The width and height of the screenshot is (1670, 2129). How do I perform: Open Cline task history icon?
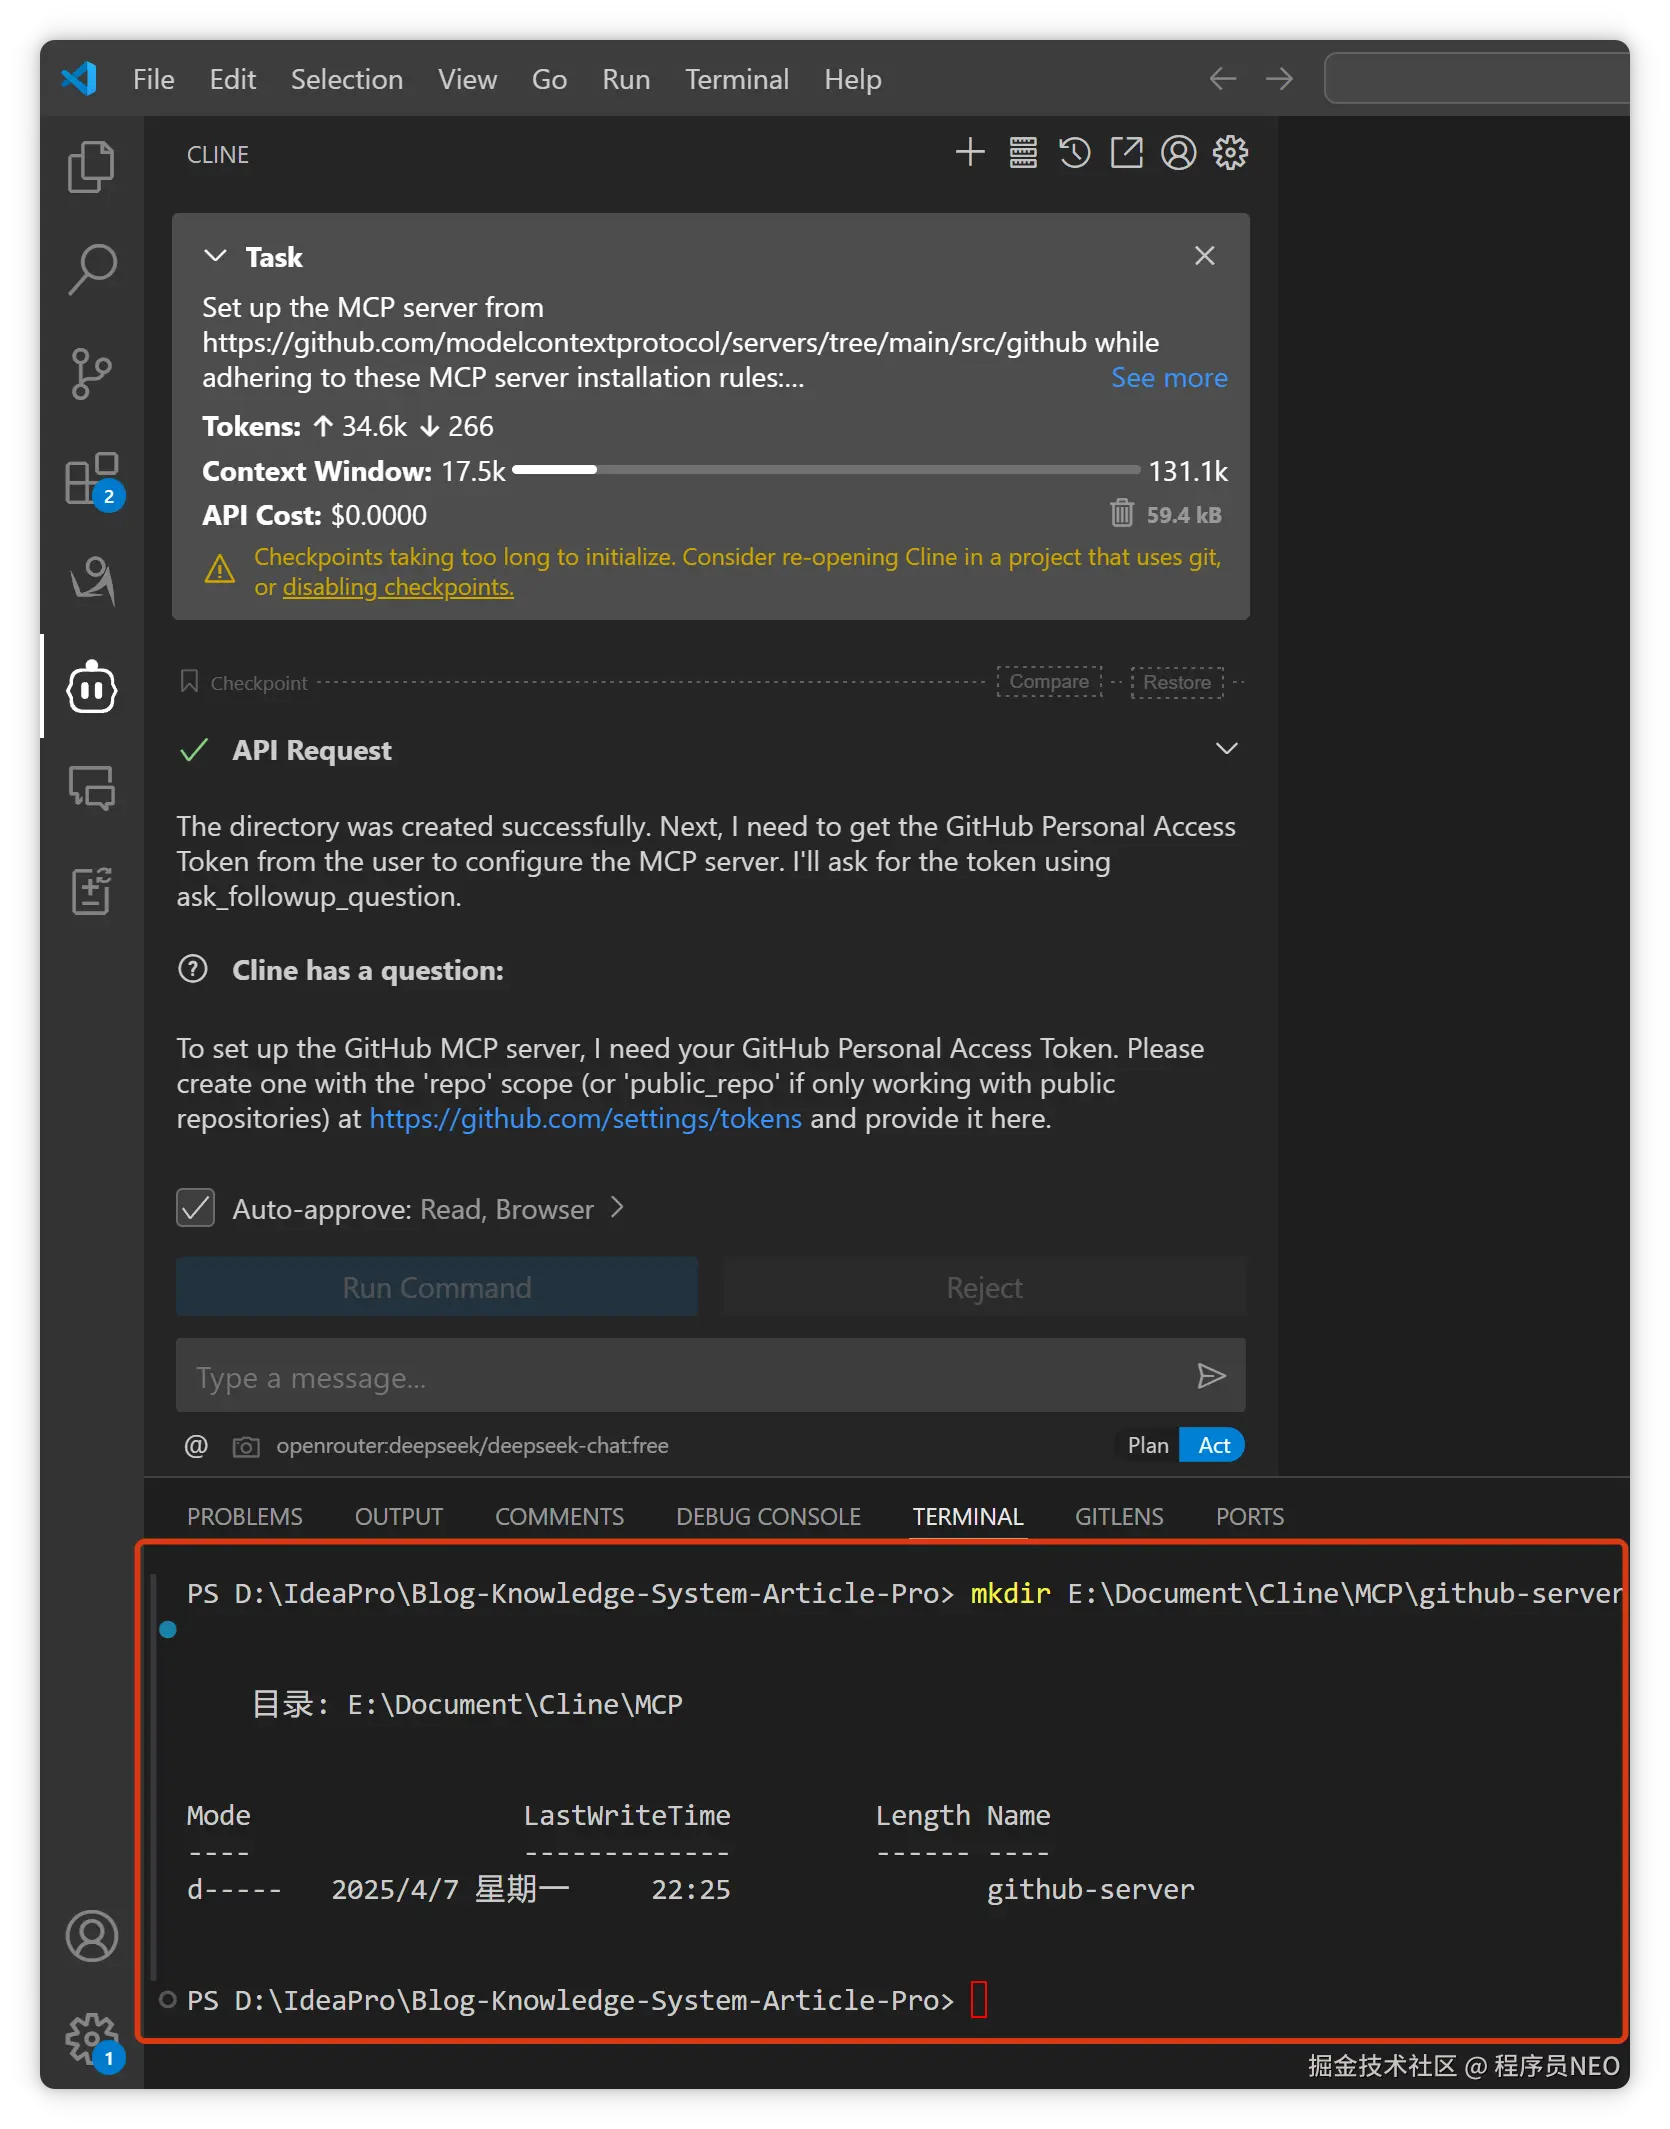(x=1075, y=153)
